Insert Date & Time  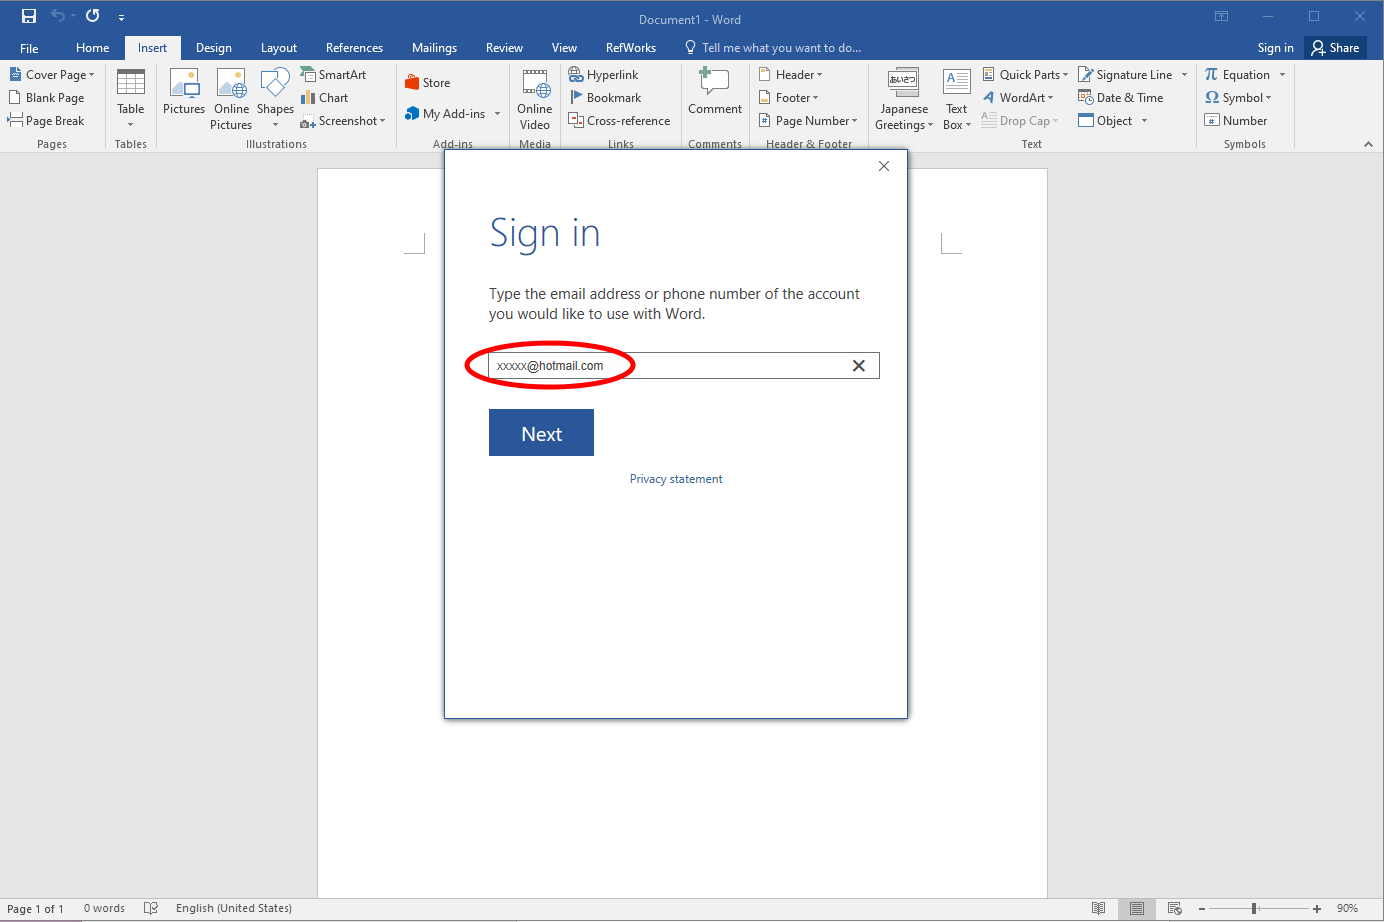coord(1121,98)
